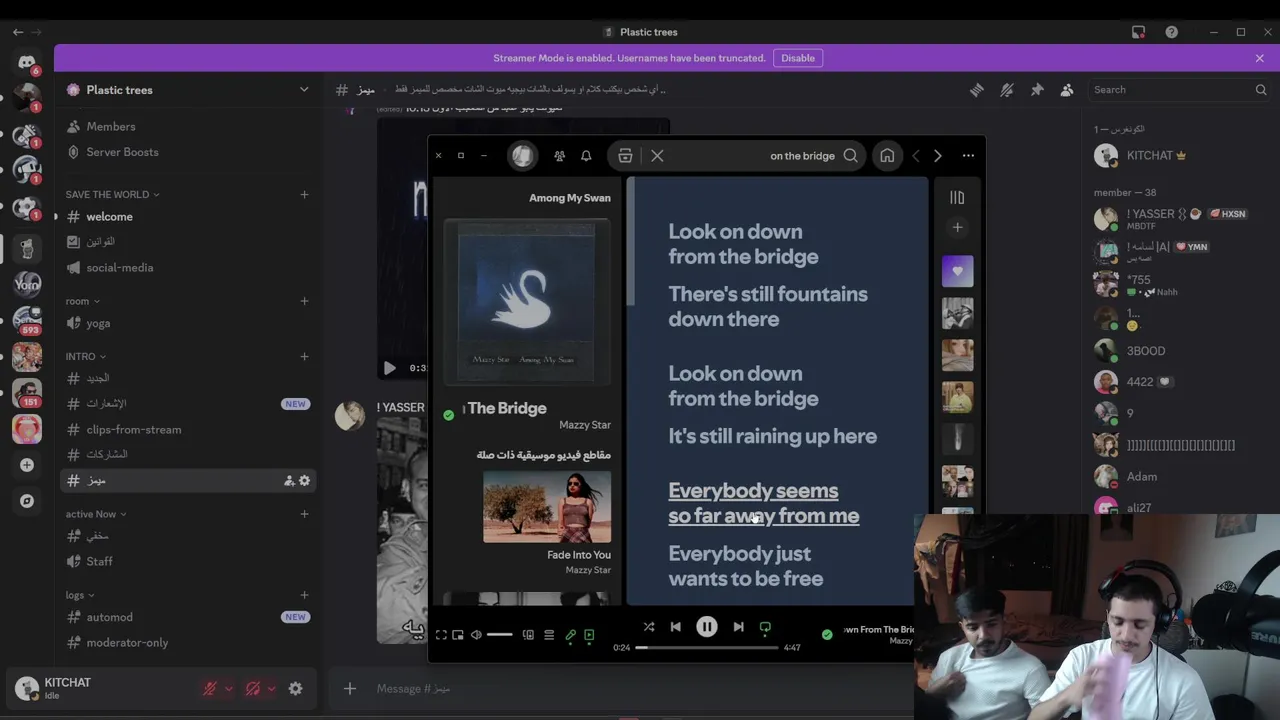Go to Spotify Home
This screenshot has width=1280, height=720.
click(x=887, y=156)
